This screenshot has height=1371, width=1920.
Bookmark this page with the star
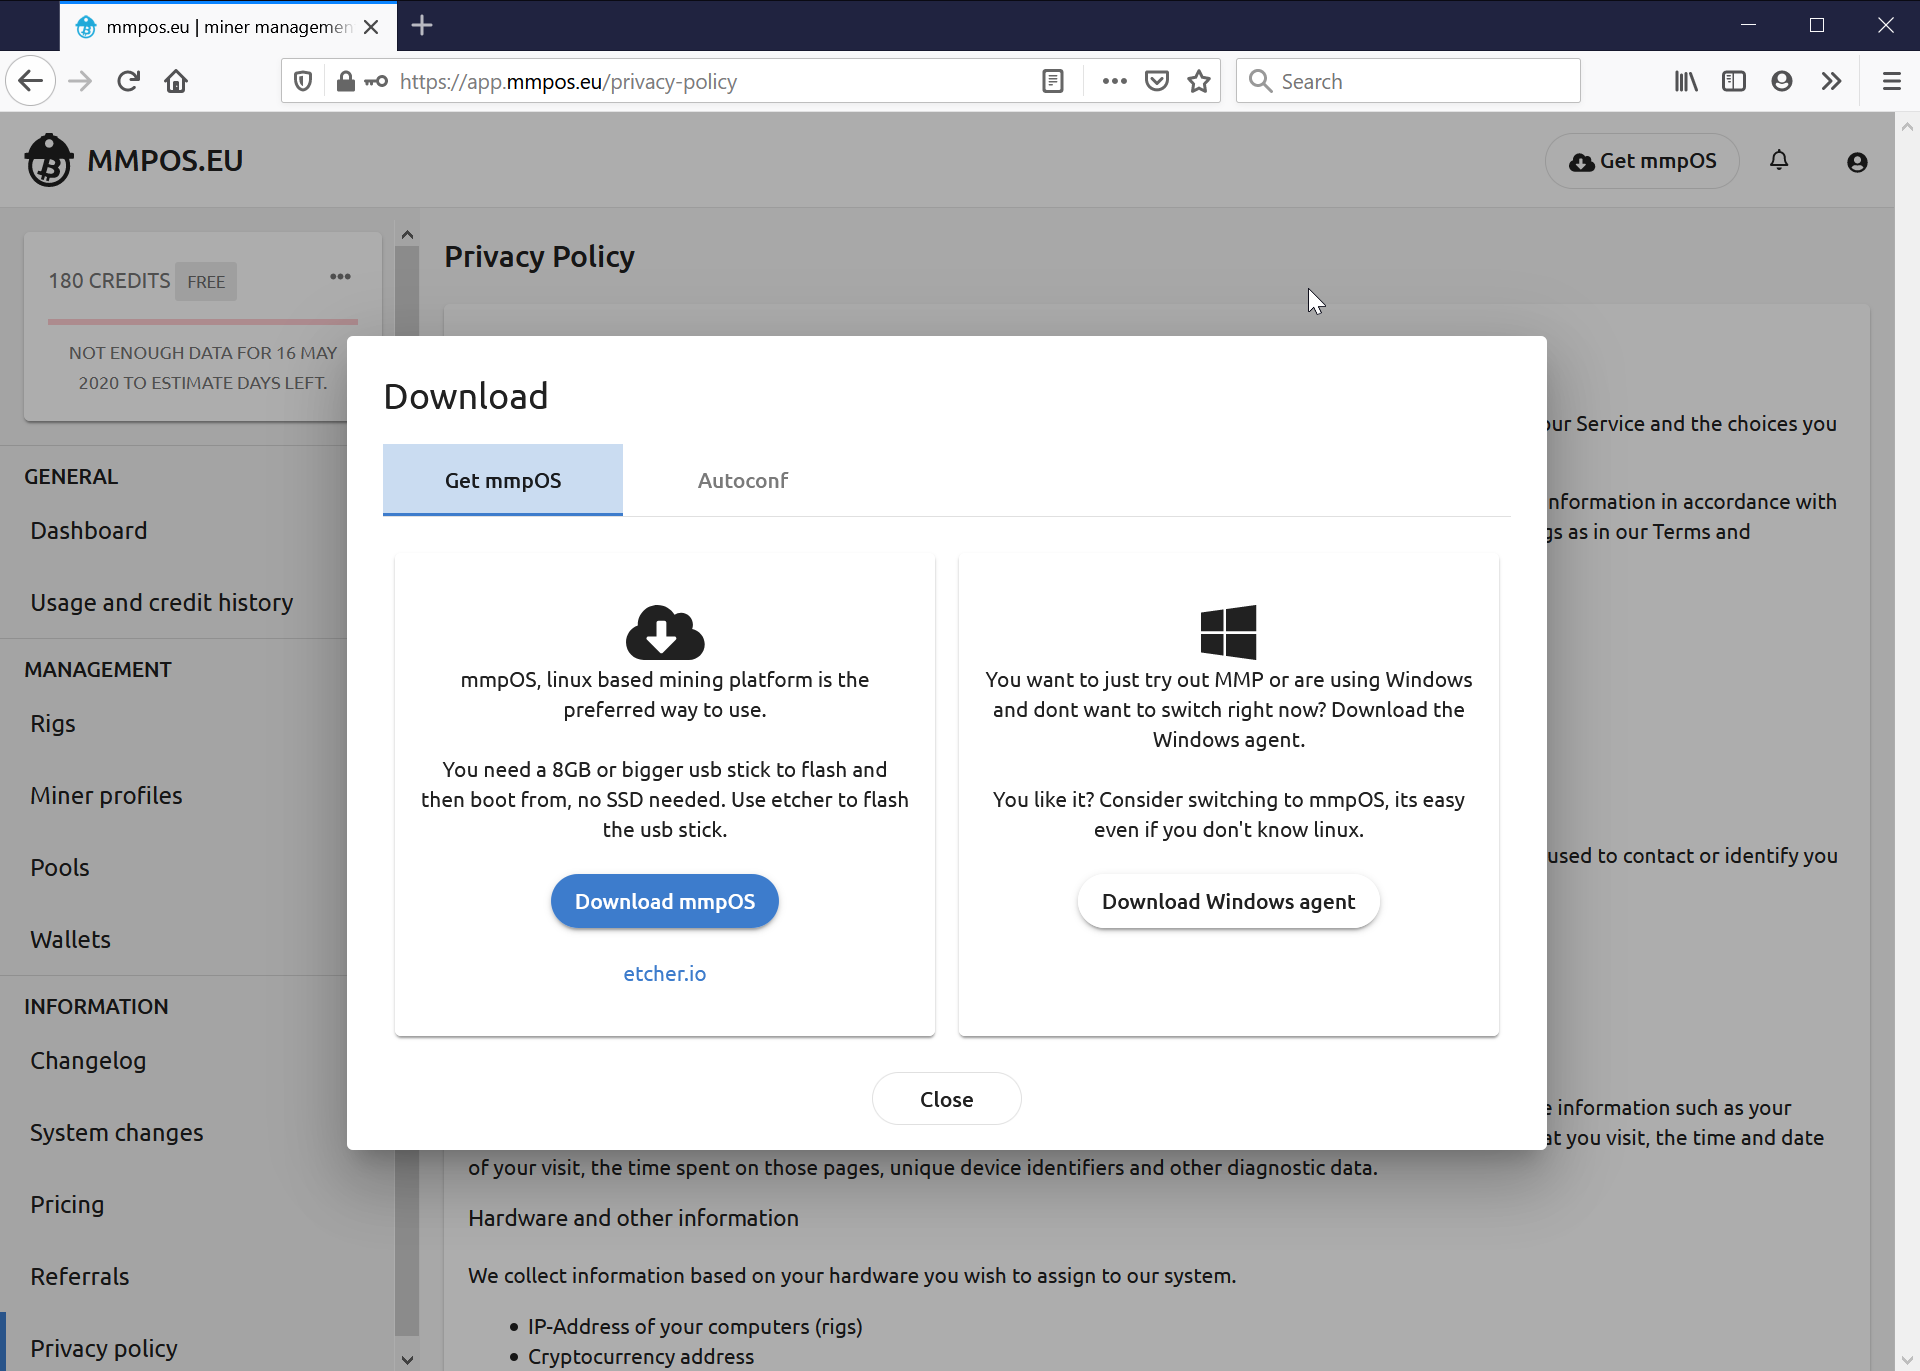tap(1199, 81)
